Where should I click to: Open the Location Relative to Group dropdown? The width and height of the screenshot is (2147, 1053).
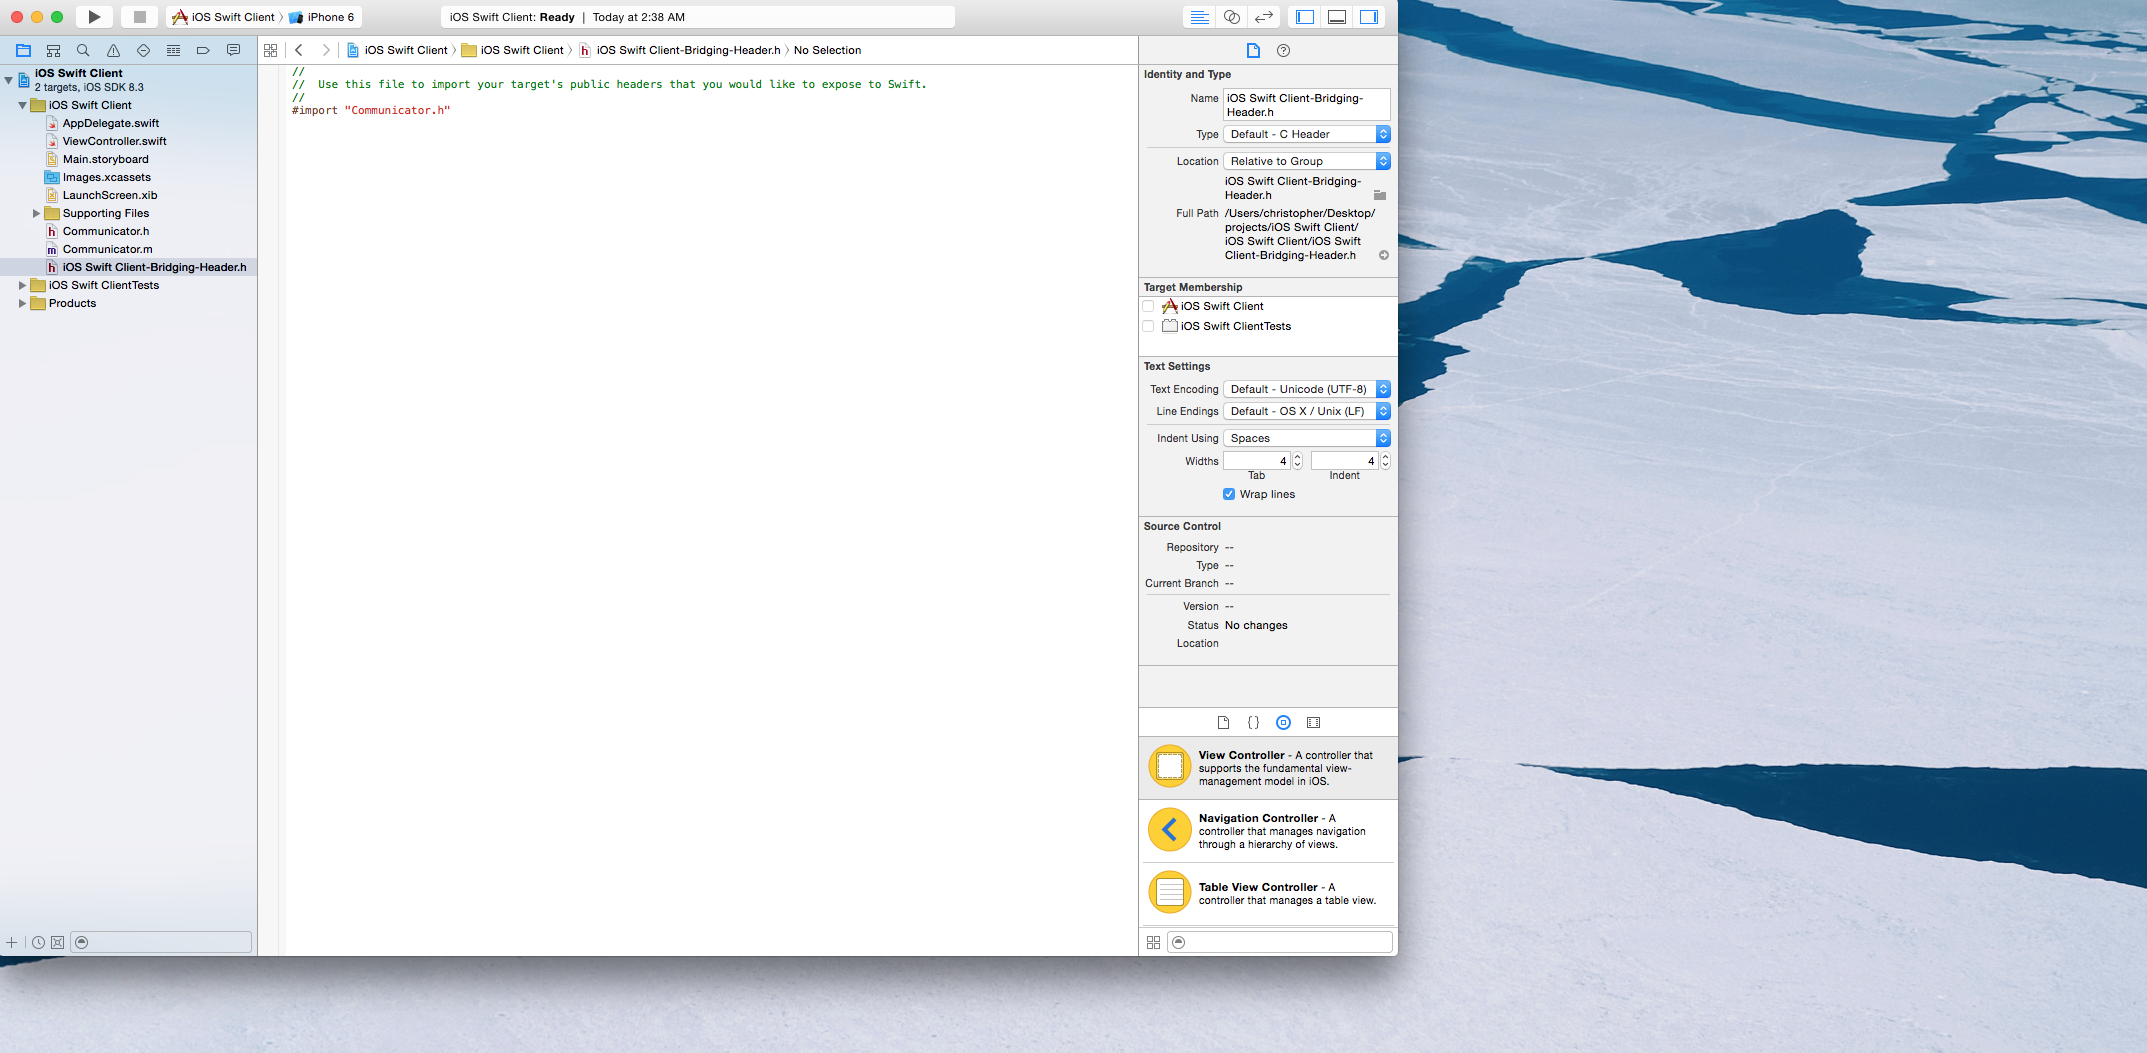[x=1307, y=161]
